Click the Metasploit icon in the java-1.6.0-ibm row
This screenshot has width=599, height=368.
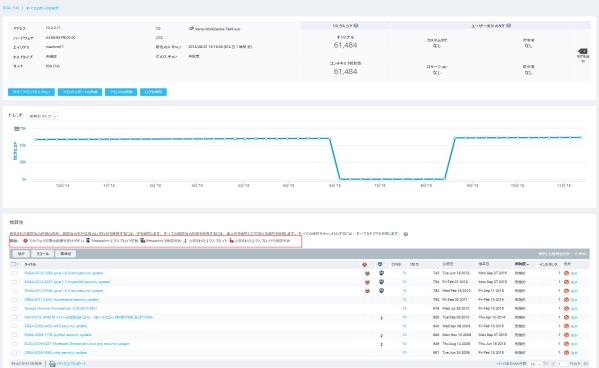[381, 273]
